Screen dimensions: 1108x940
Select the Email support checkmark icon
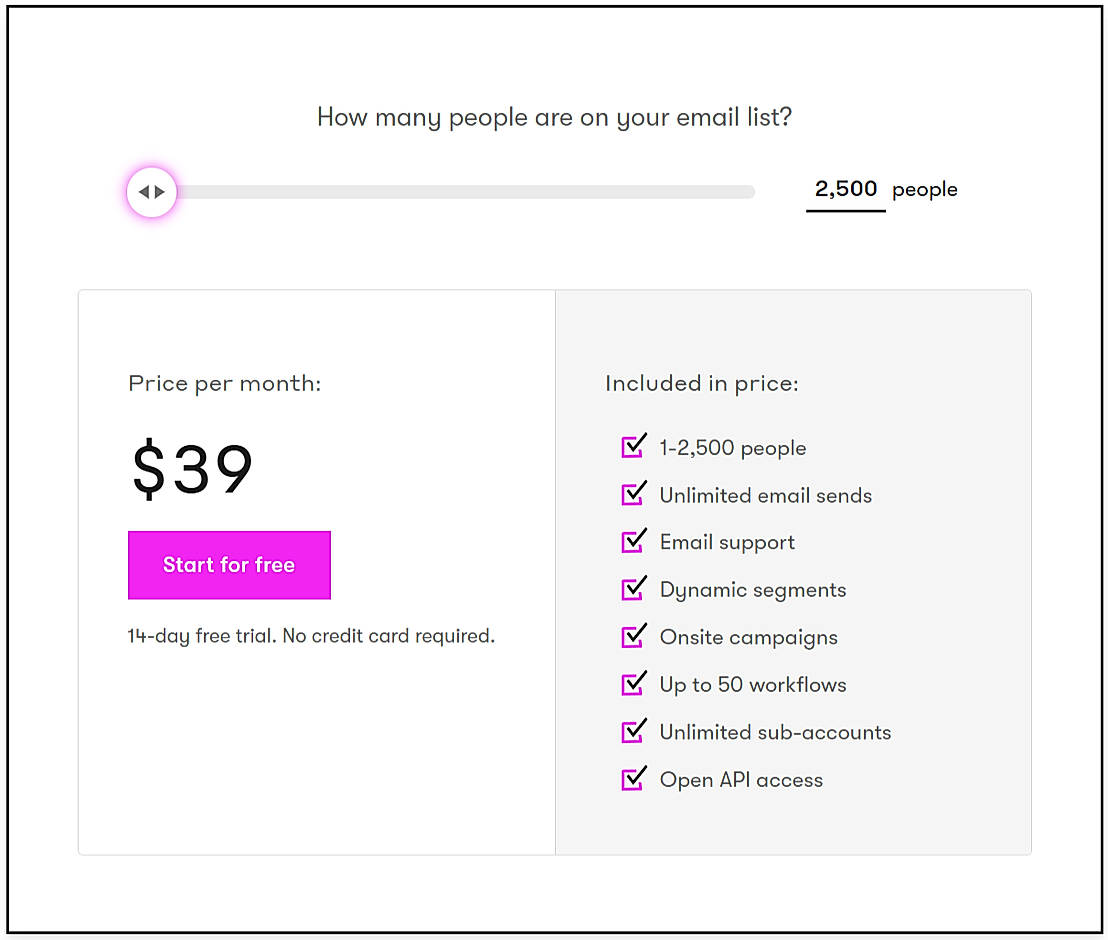click(x=633, y=541)
